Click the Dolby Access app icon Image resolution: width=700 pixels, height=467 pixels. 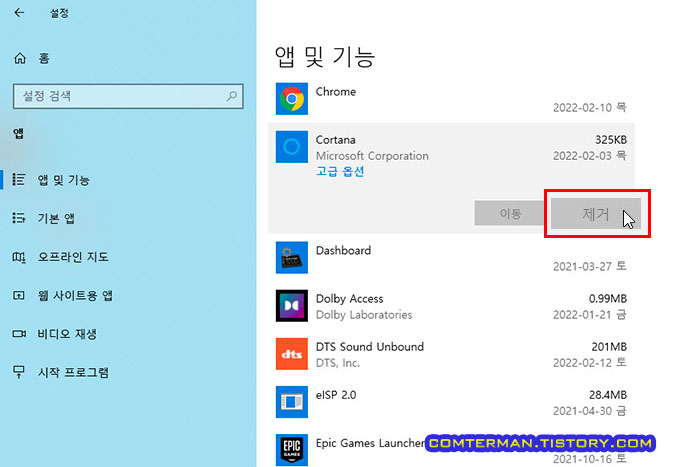292,306
